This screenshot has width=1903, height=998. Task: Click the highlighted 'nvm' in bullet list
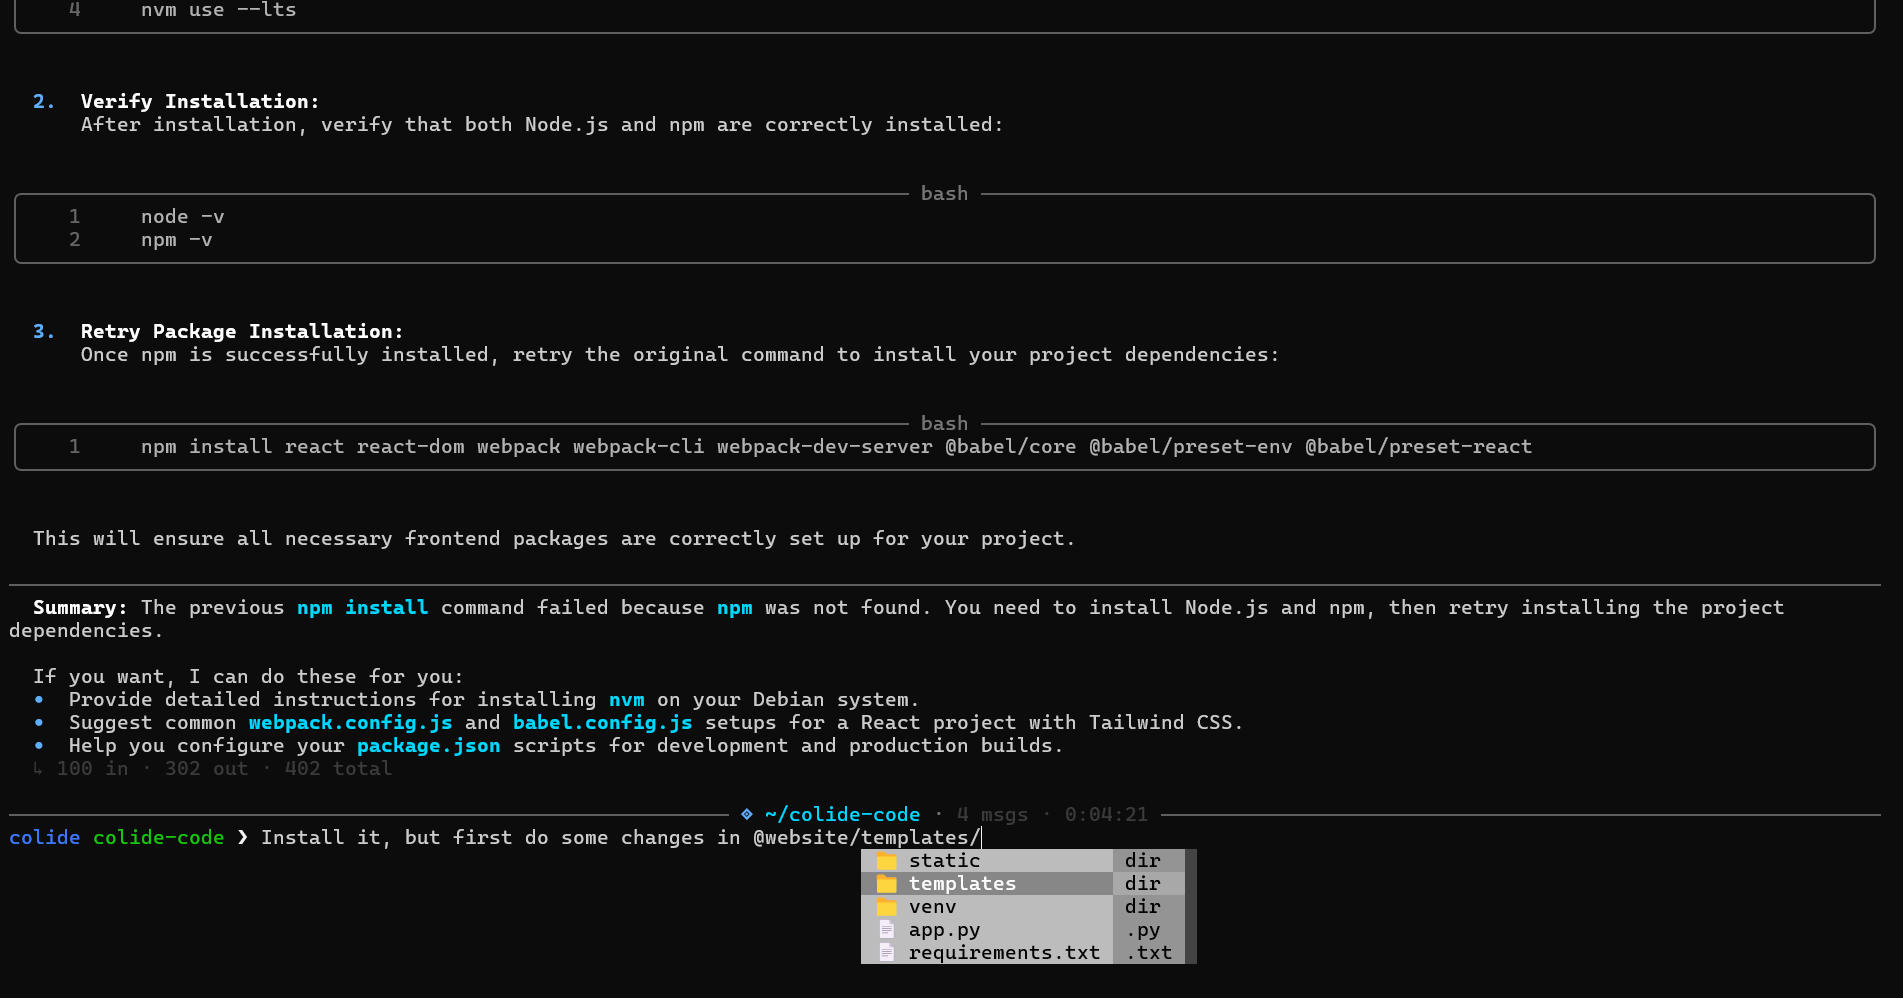tap(627, 700)
